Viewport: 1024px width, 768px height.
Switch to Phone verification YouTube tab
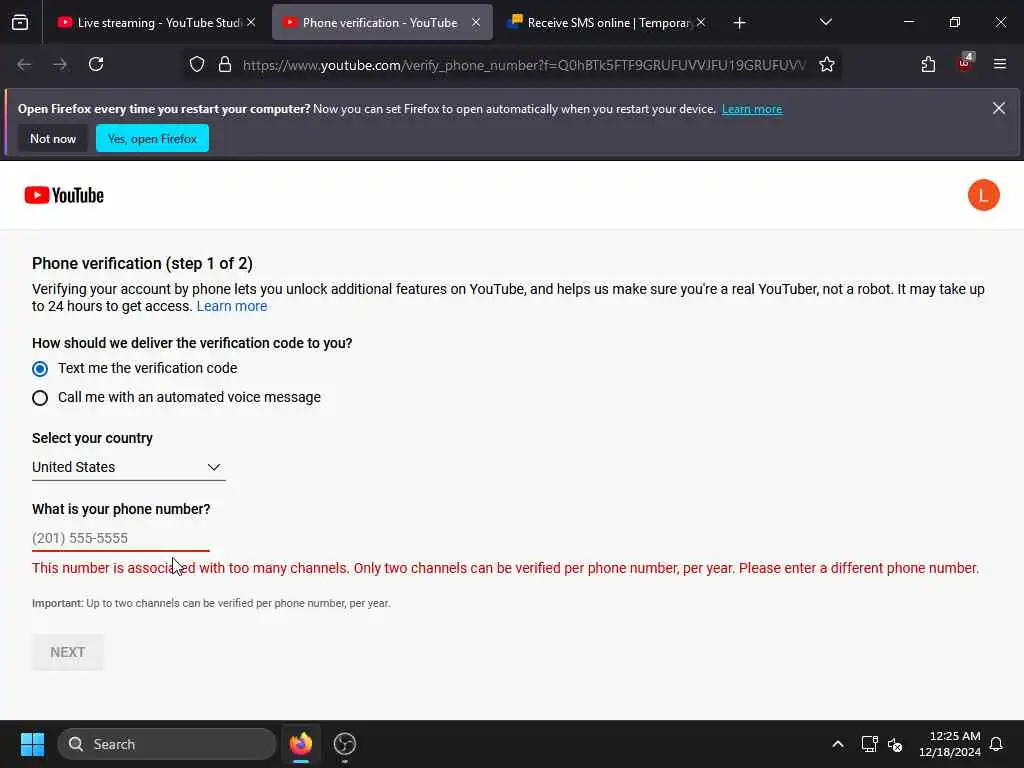(x=382, y=23)
